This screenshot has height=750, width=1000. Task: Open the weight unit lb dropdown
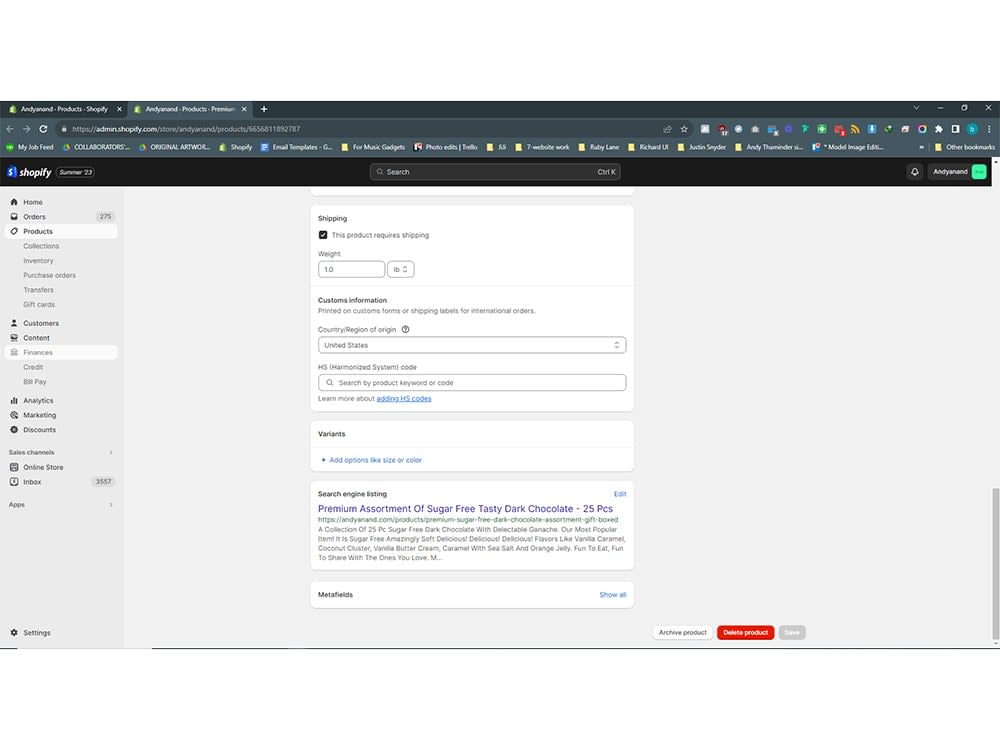[401, 269]
